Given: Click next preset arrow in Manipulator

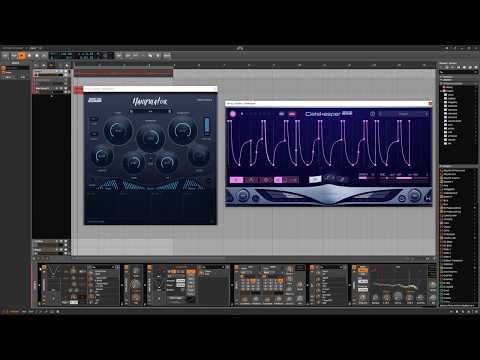Looking at the screenshot, I should tap(170, 111).
